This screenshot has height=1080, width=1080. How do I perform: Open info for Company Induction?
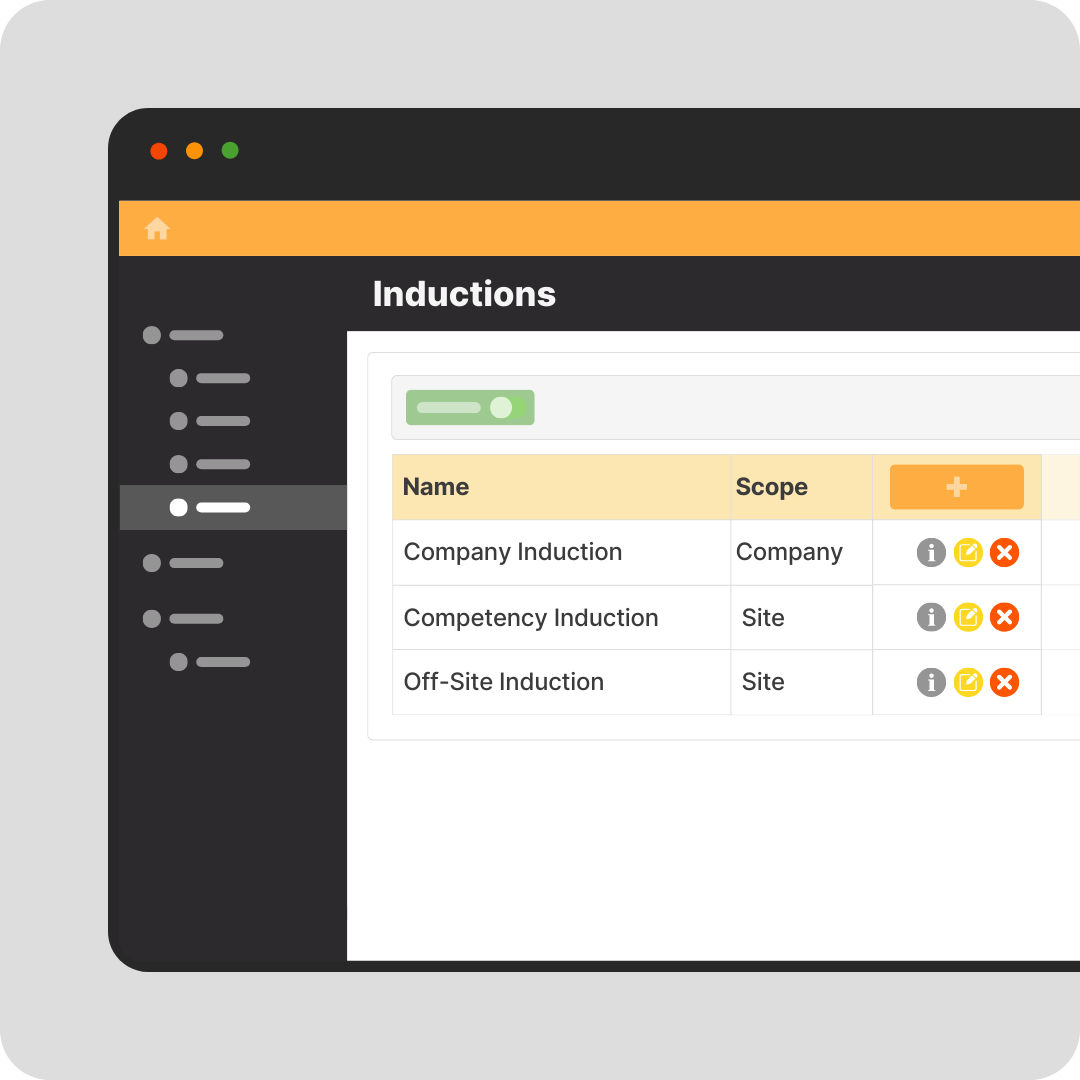[931, 552]
